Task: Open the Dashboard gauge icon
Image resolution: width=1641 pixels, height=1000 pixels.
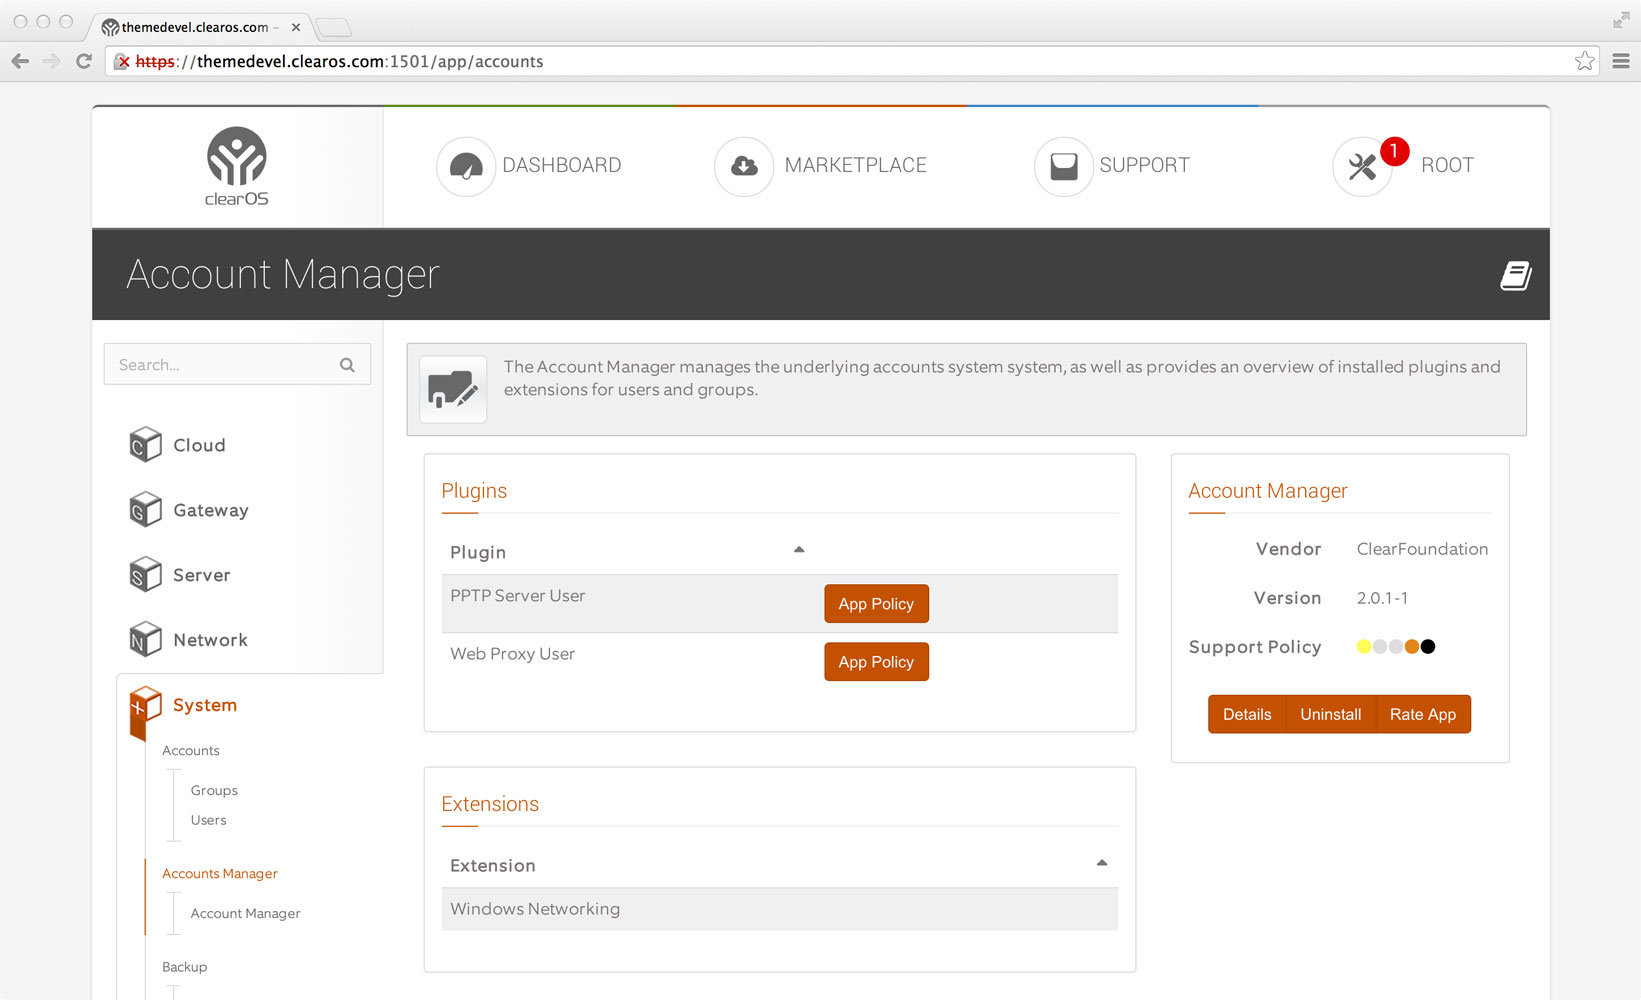Action: tap(466, 166)
